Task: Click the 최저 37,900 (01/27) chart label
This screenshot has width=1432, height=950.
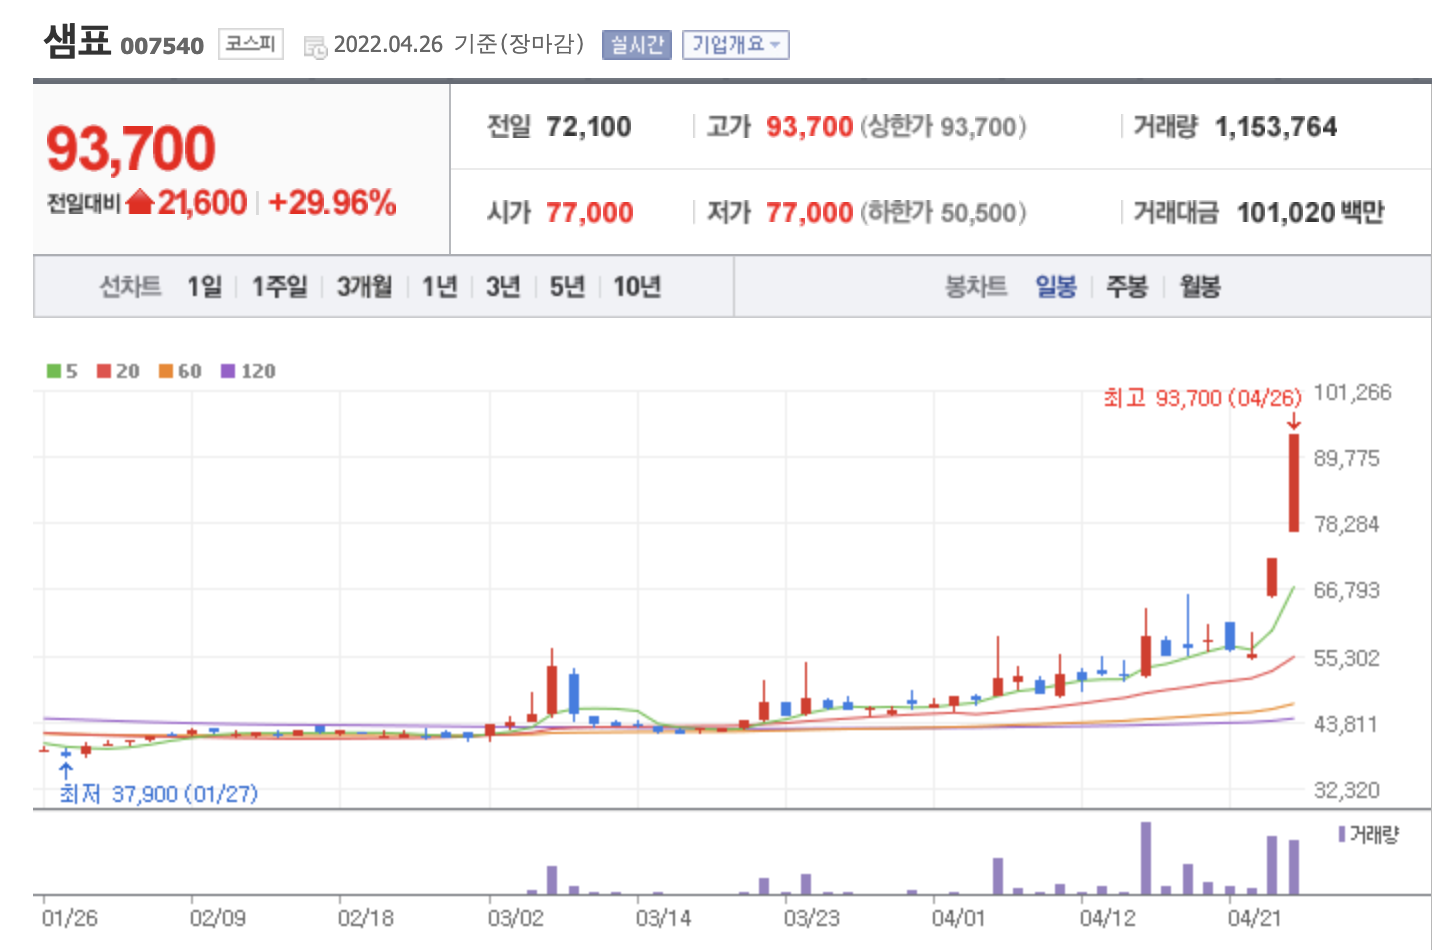Action: (x=158, y=794)
